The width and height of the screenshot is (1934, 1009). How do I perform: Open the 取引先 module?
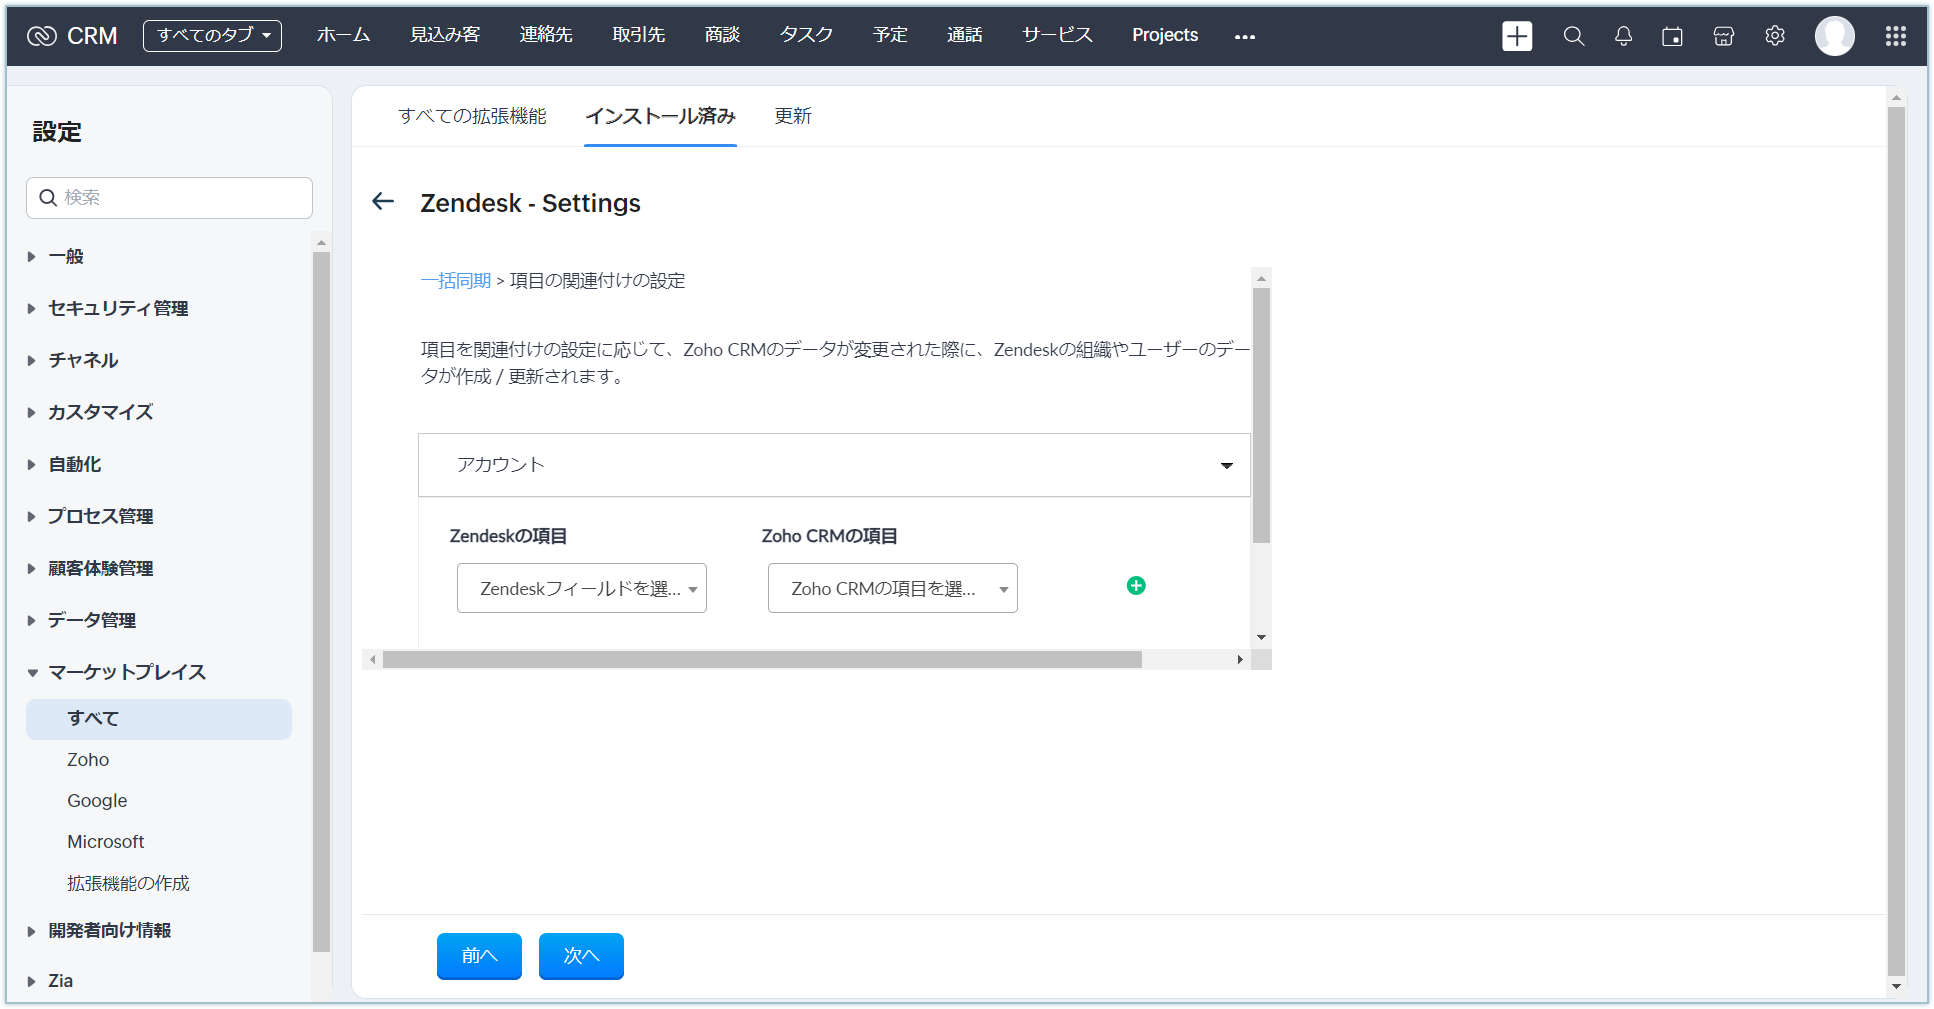(x=639, y=35)
